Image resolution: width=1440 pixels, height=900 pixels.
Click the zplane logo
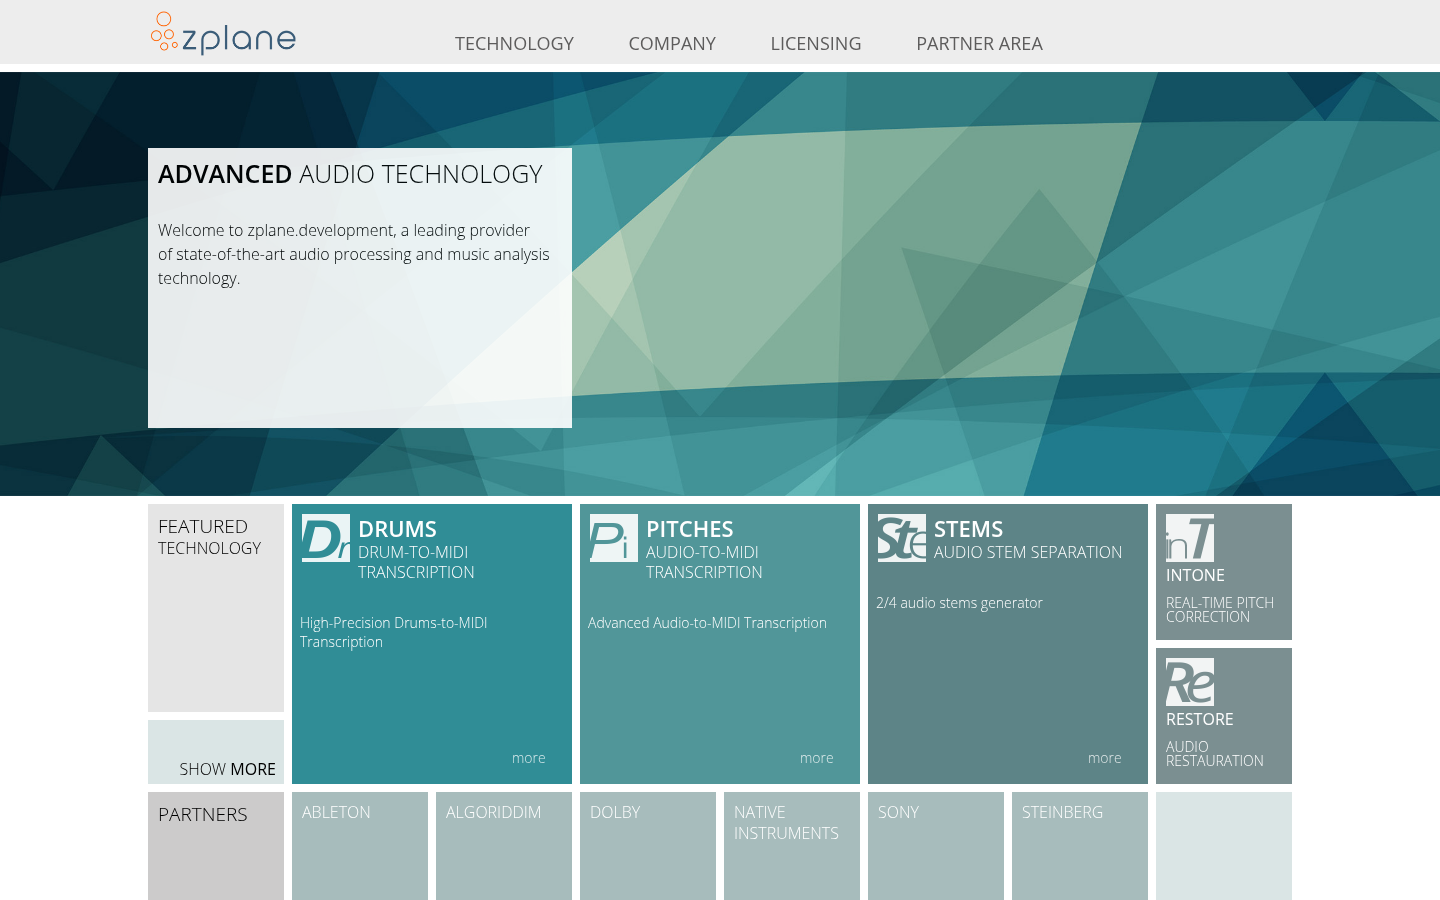[x=223, y=33]
